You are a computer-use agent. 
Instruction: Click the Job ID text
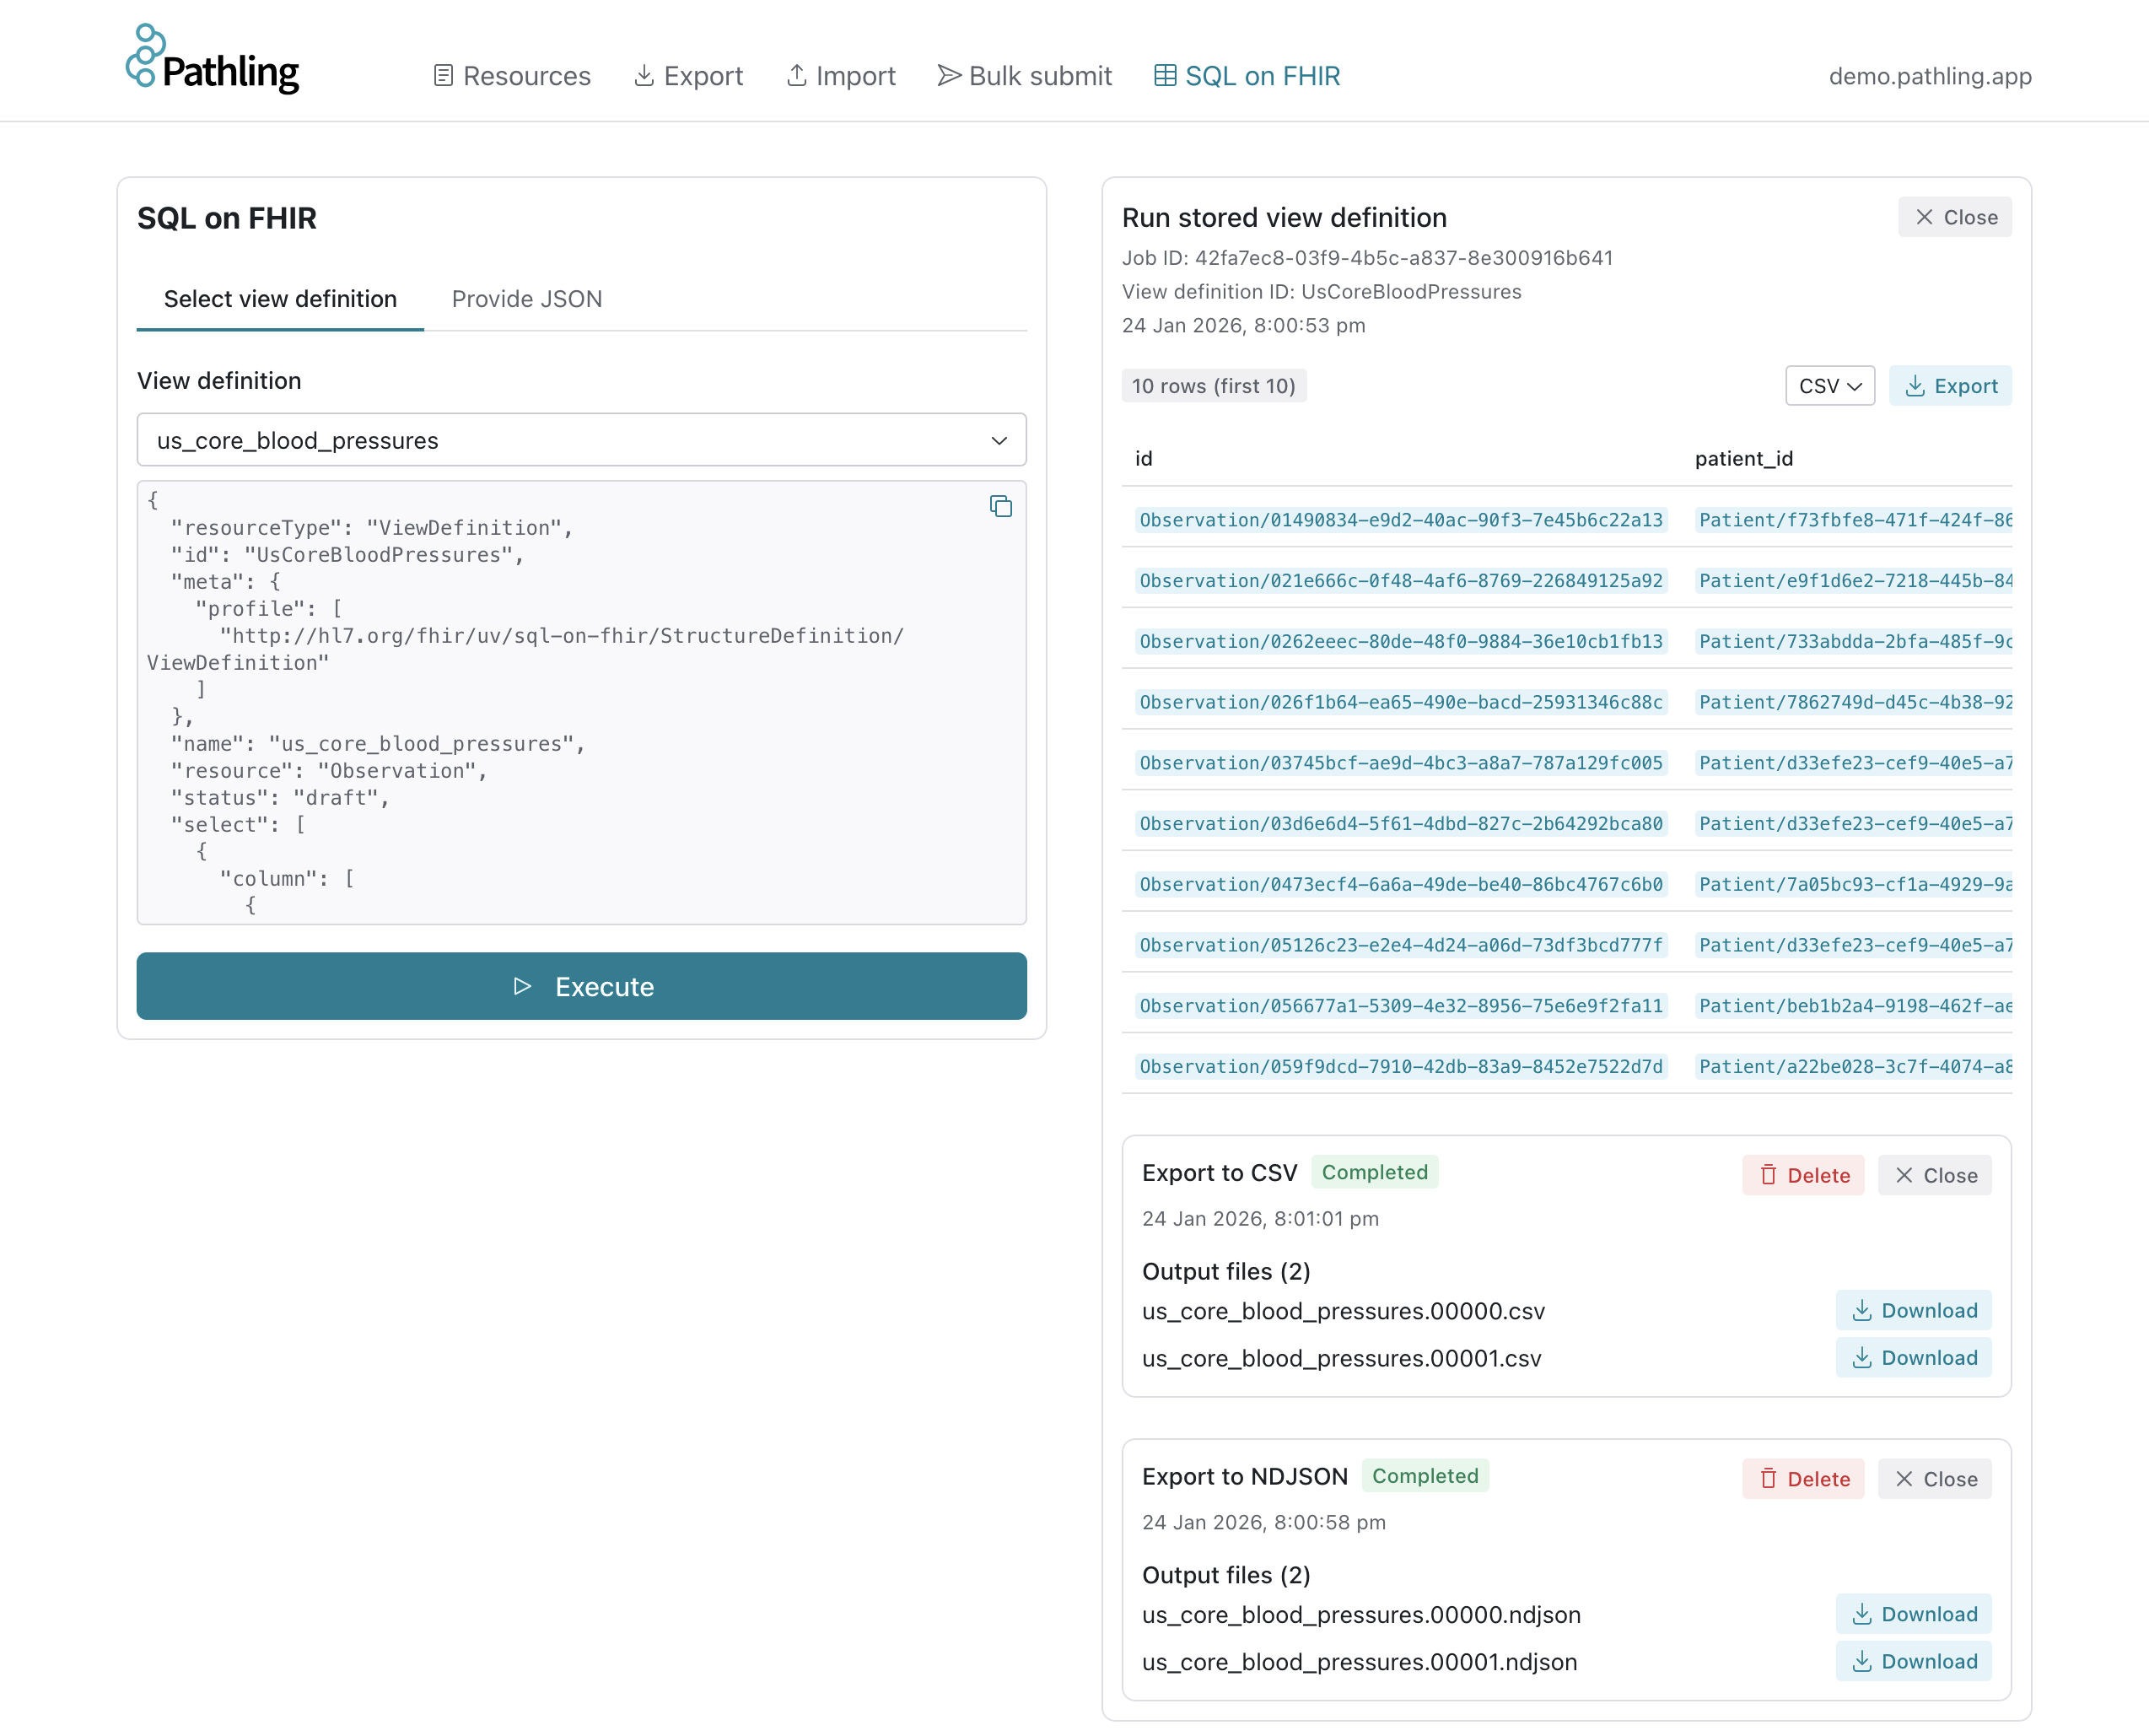[1367, 258]
